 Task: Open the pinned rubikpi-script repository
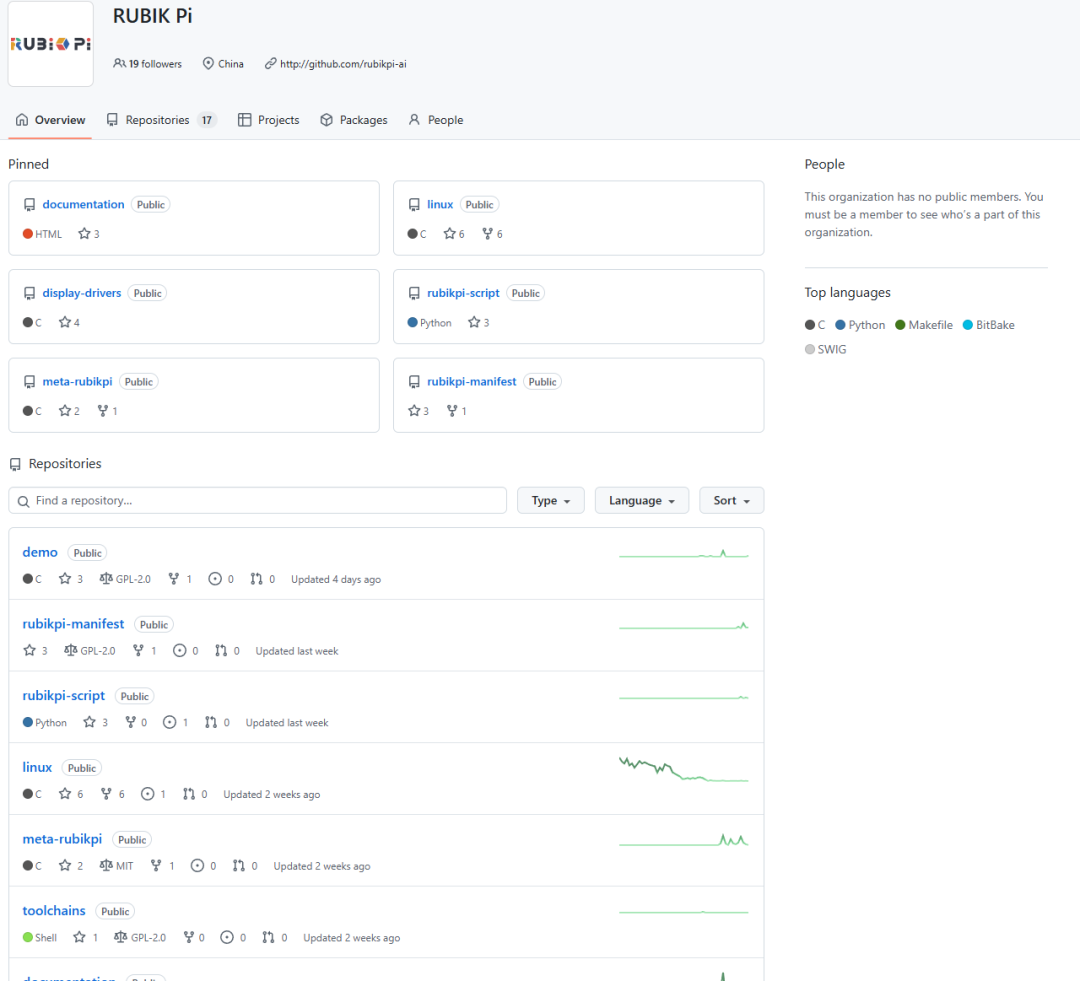[x=463, y=293]
